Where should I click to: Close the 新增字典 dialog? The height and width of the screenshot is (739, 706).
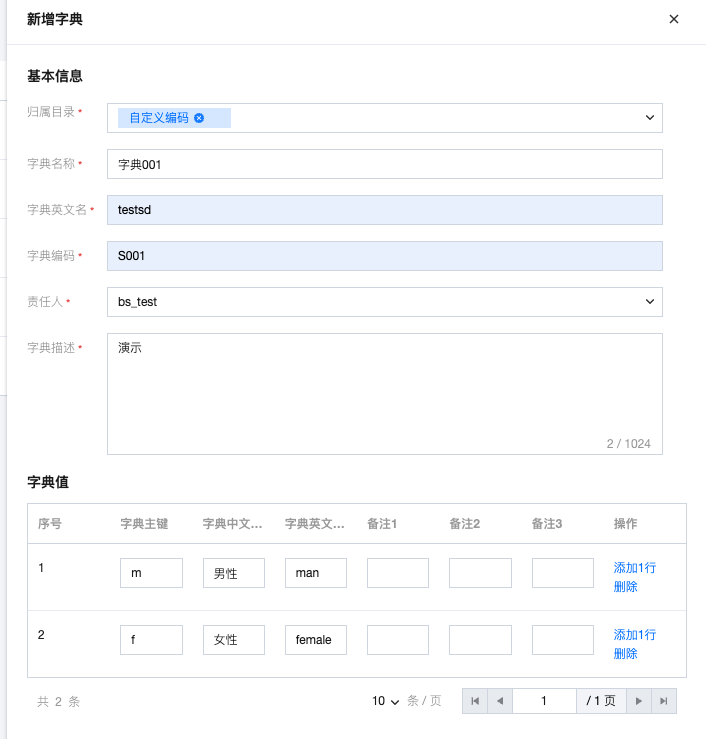tap(673, 19)
